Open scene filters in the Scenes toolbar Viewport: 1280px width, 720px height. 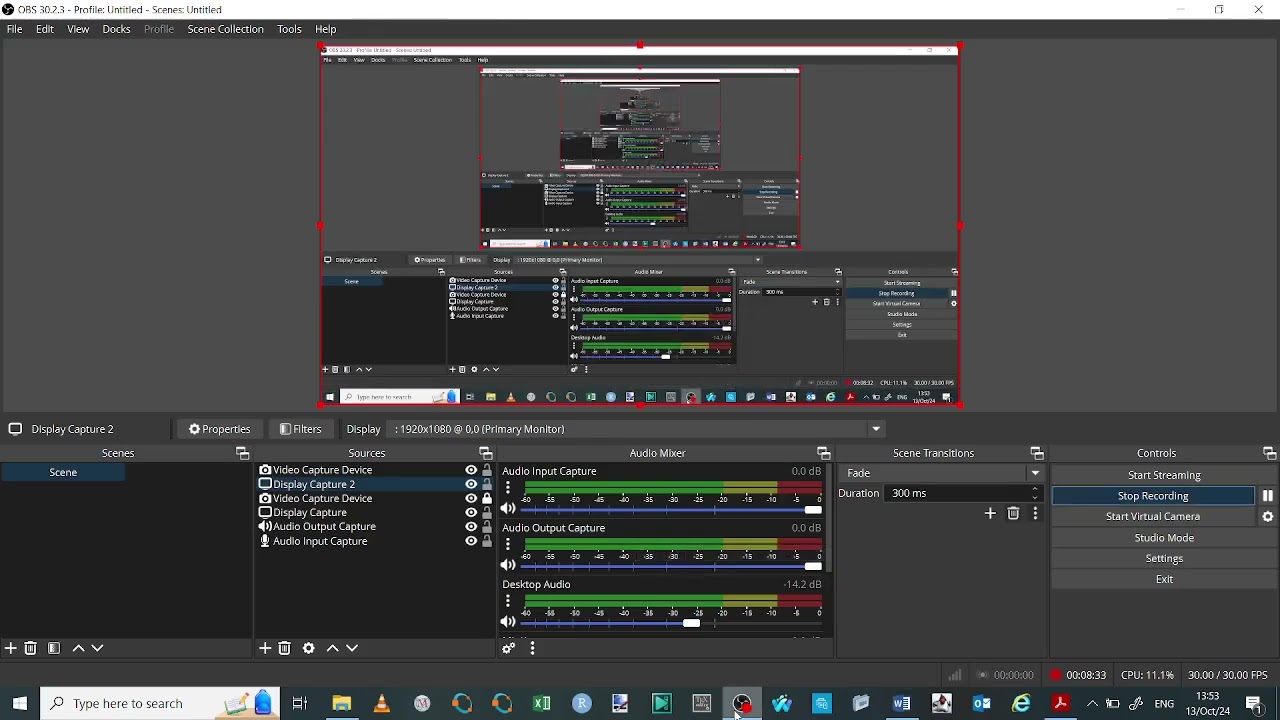pos(54,649)
